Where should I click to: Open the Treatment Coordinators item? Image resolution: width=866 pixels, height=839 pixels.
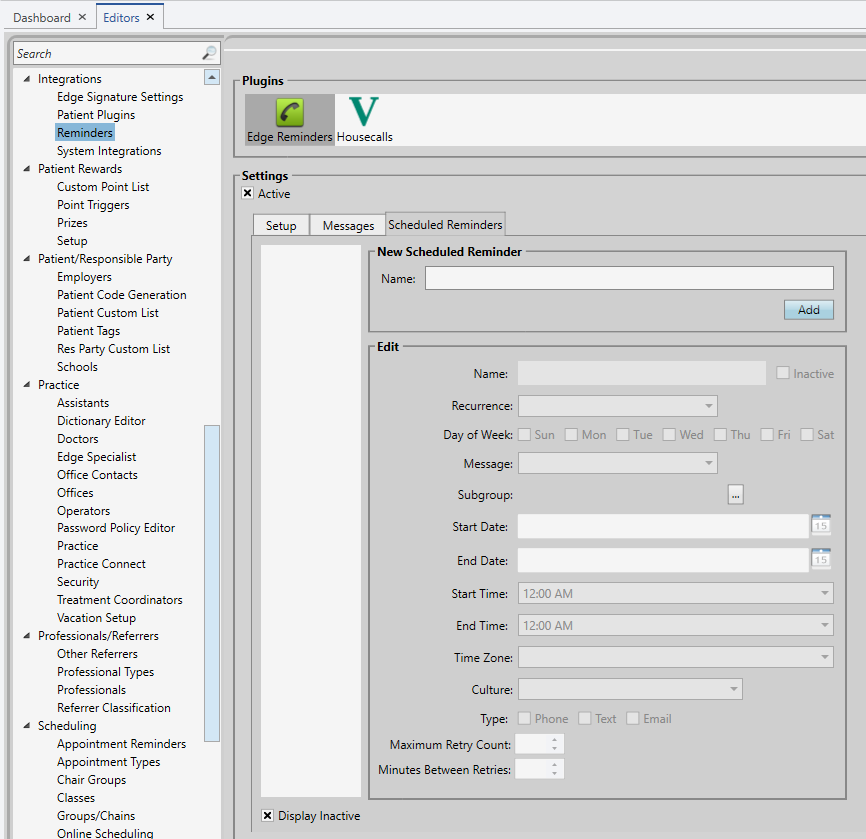pyautogui.click(x=120, y=600)
